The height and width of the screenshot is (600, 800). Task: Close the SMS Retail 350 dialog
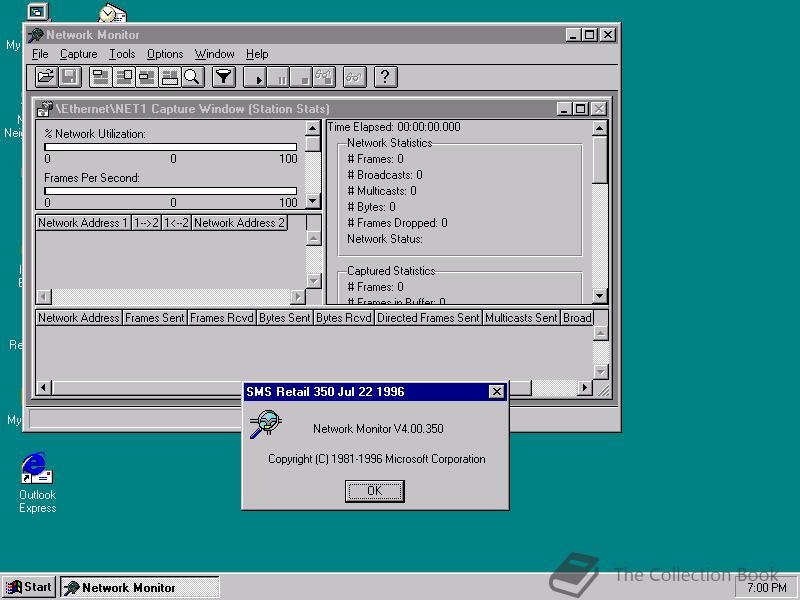coord(496,391)
